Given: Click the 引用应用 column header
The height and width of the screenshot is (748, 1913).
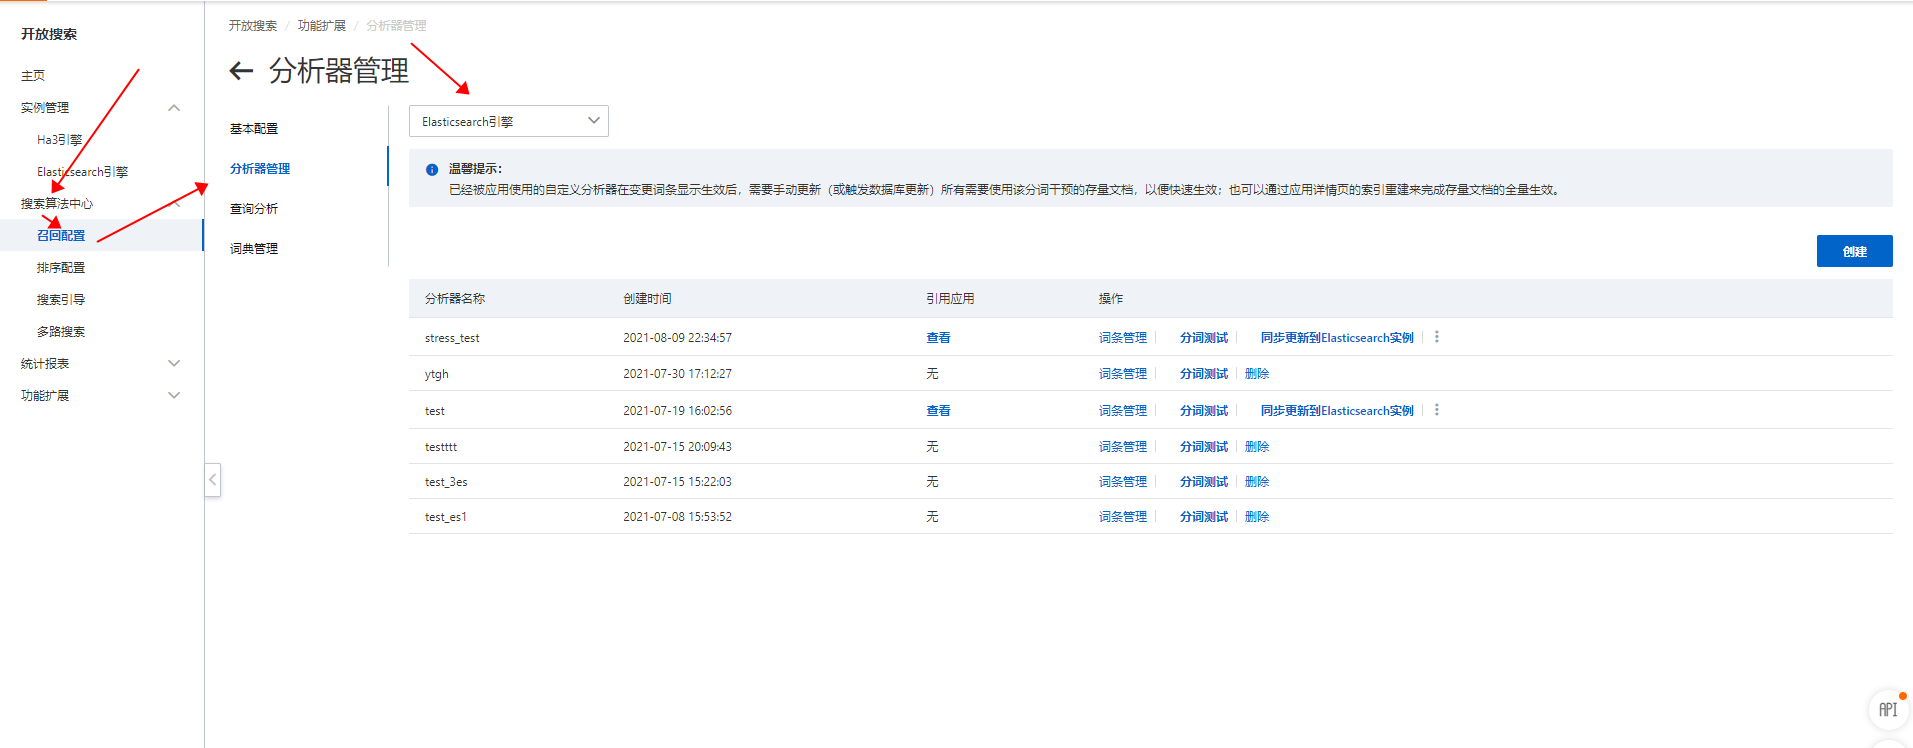Looking at the screenshot, I should 950,299.
